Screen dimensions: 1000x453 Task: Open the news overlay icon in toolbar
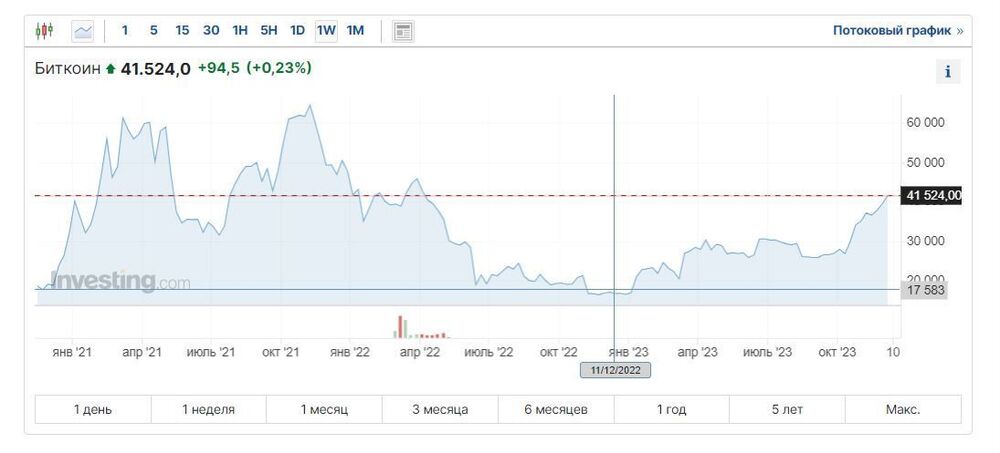pyautogui.click(x=402, y=31)
